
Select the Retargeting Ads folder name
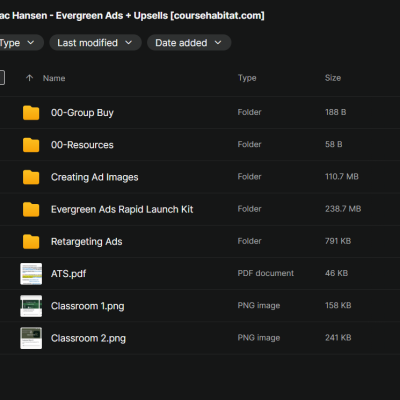[x=87, y=242]
